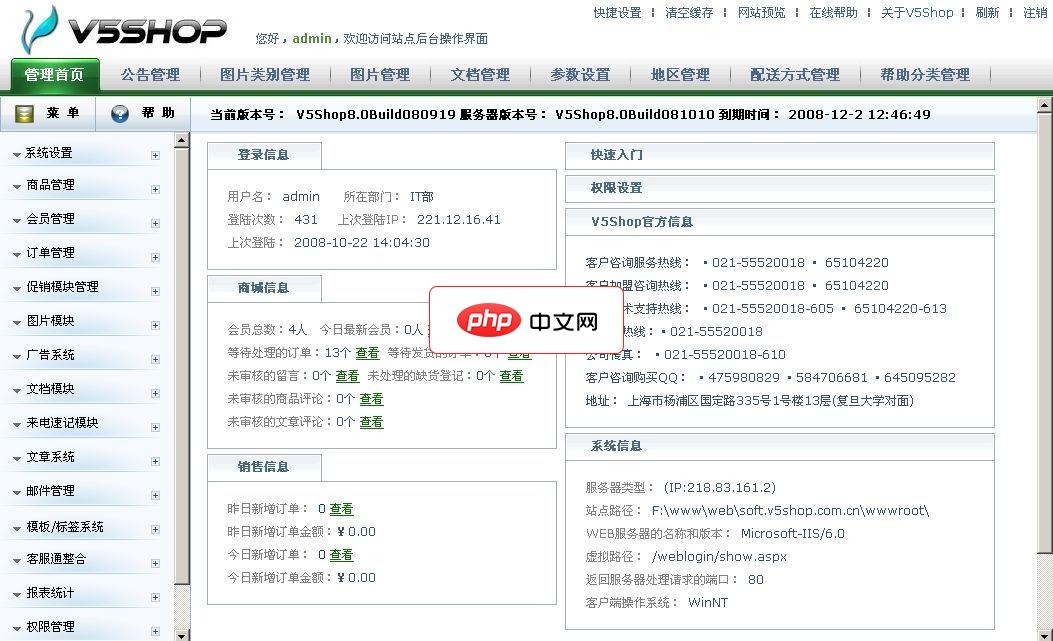
Task: Click 查看 next to 等待处理的订单
Action: 367,353
